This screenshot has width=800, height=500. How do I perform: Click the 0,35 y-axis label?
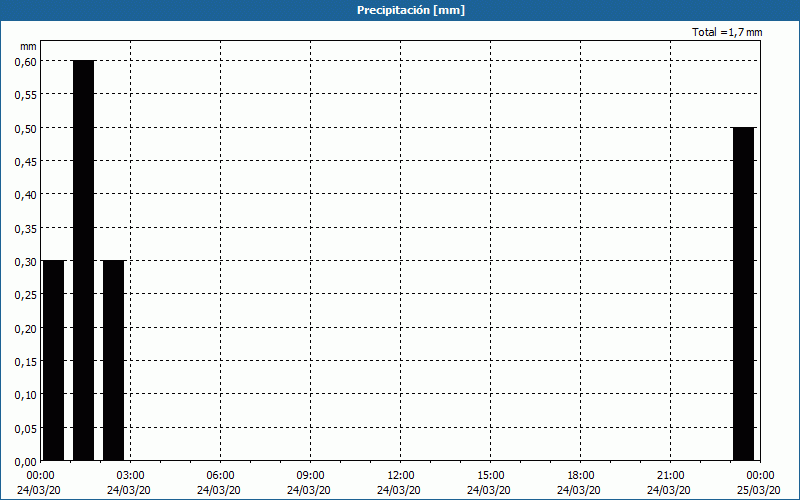coord(26,229)
